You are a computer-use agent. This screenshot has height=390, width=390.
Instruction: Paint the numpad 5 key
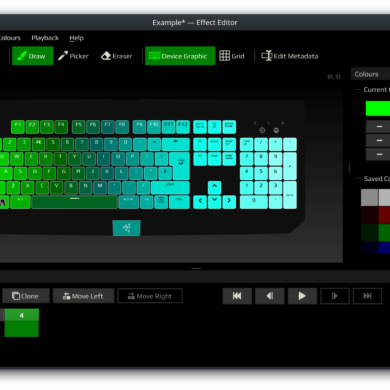click(261, 173)
